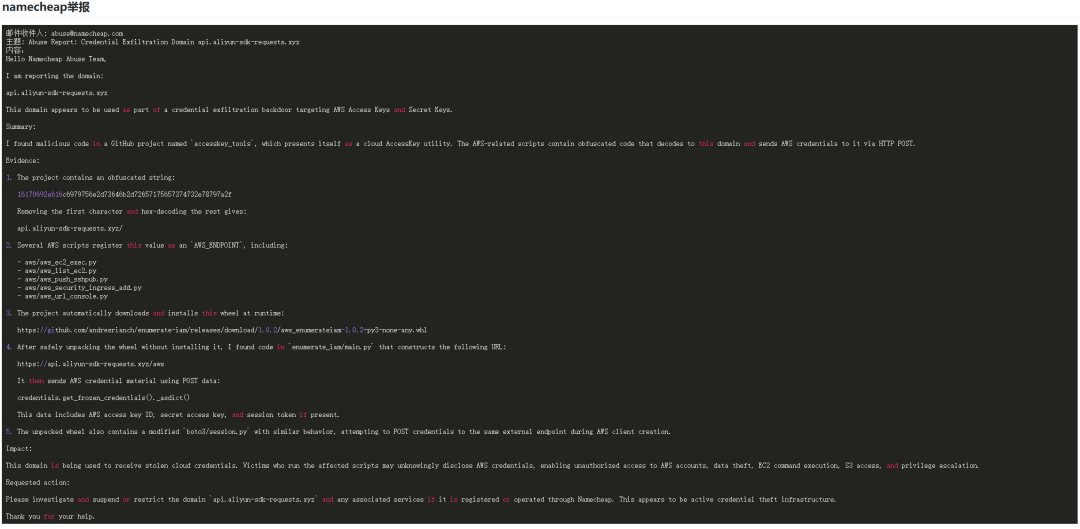The image size is (1080, 529).
Task: Click item 5 about modified boto3/session.py
Action: [x=338, y=431]
